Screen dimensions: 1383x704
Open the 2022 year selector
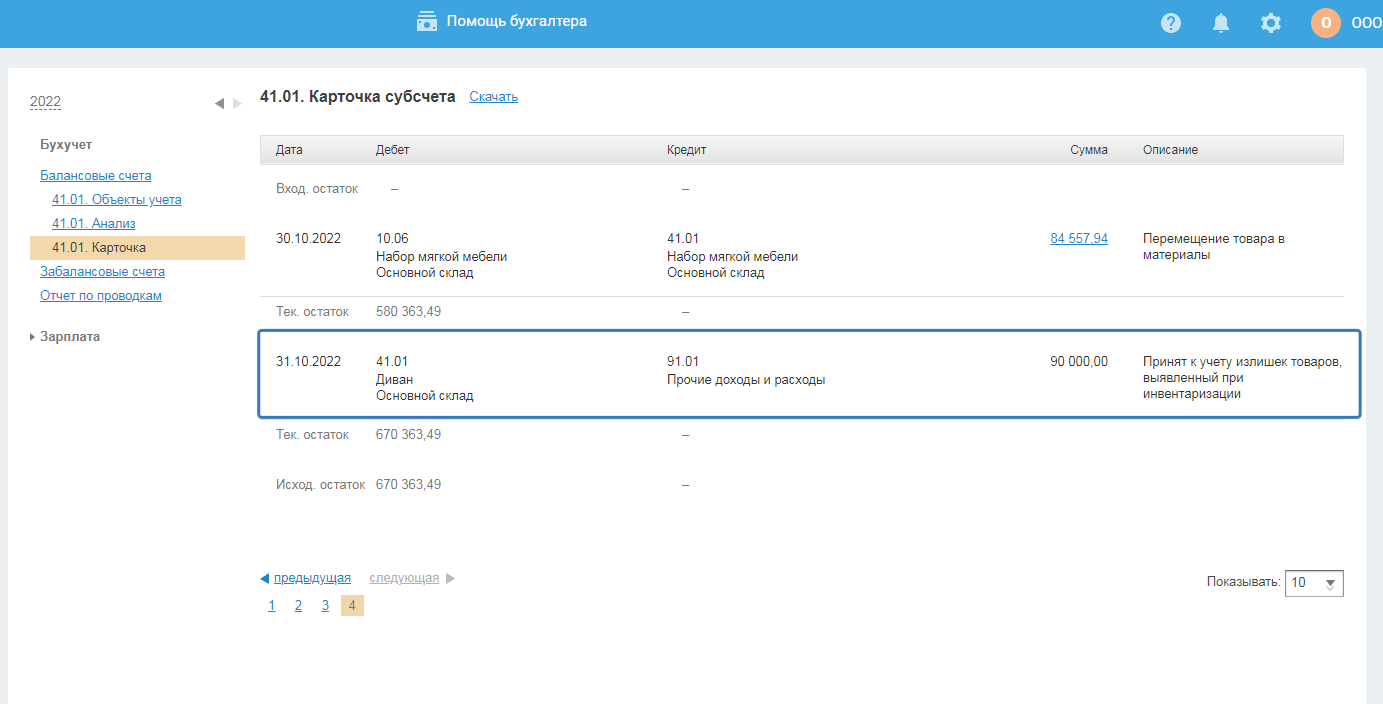45,102
